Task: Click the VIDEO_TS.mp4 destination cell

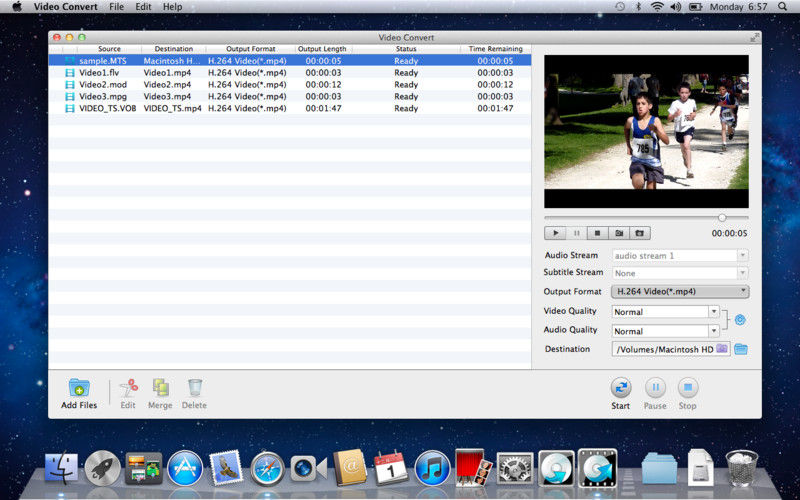Action: [172, 108]
